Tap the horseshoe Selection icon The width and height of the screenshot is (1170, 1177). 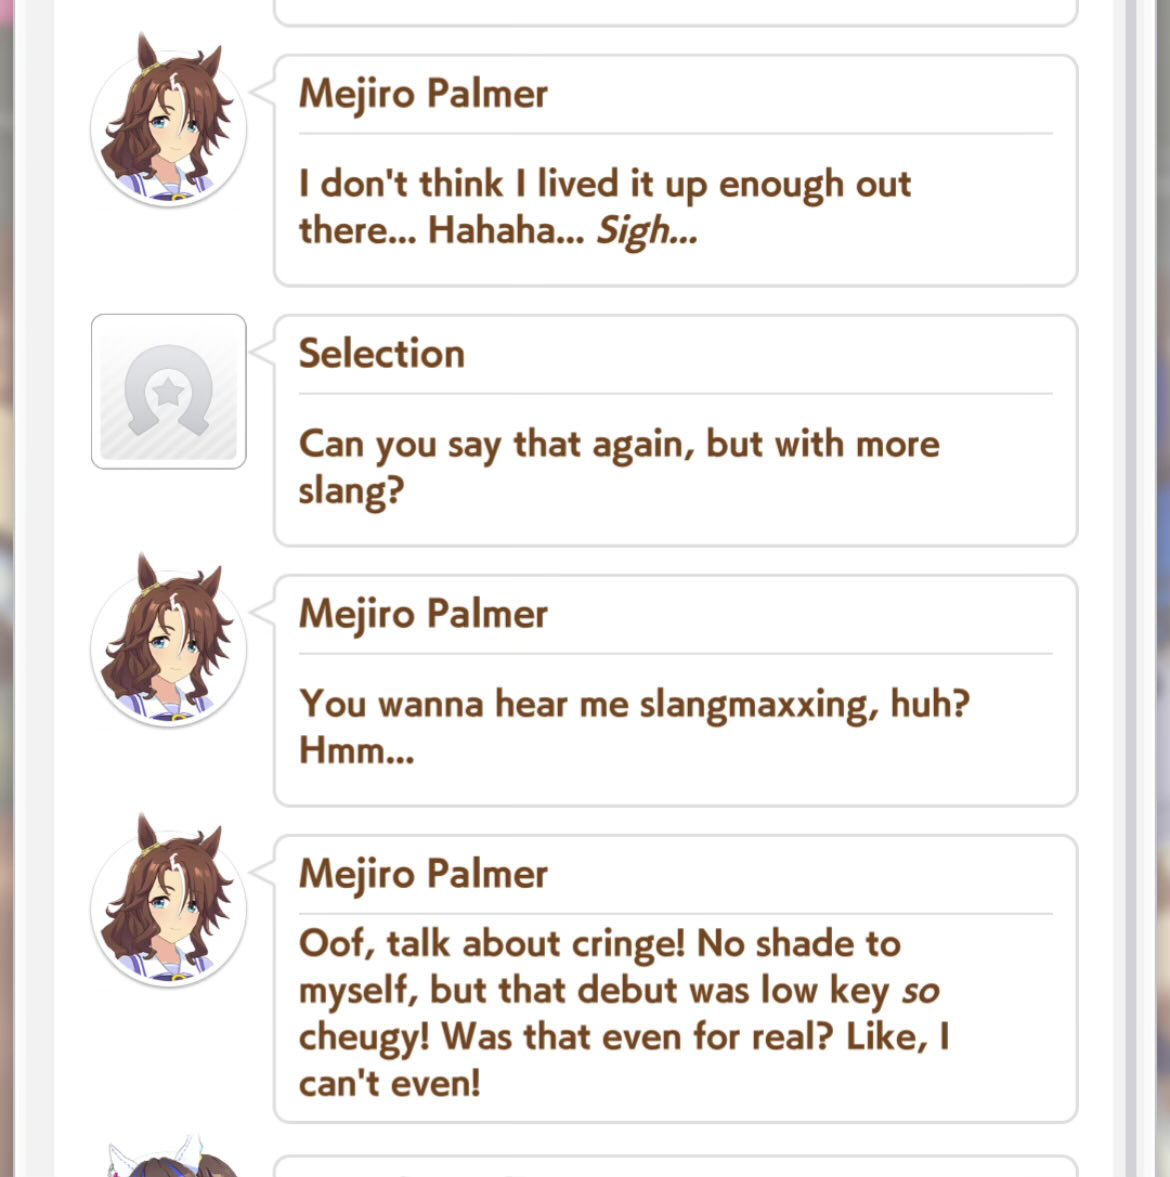point(169,391)
